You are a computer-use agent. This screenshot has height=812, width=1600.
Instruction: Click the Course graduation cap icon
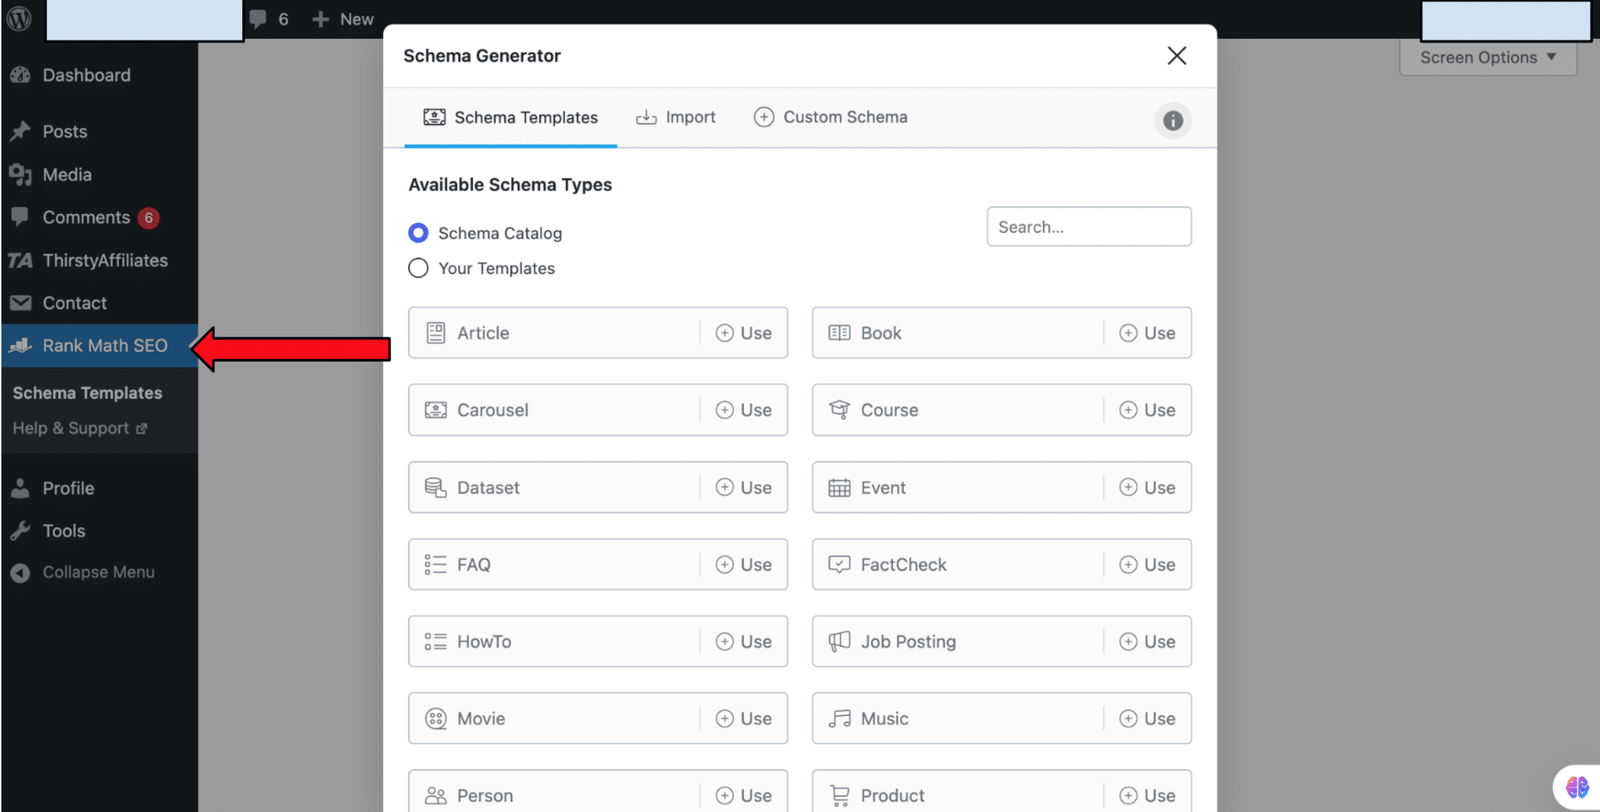840,410
